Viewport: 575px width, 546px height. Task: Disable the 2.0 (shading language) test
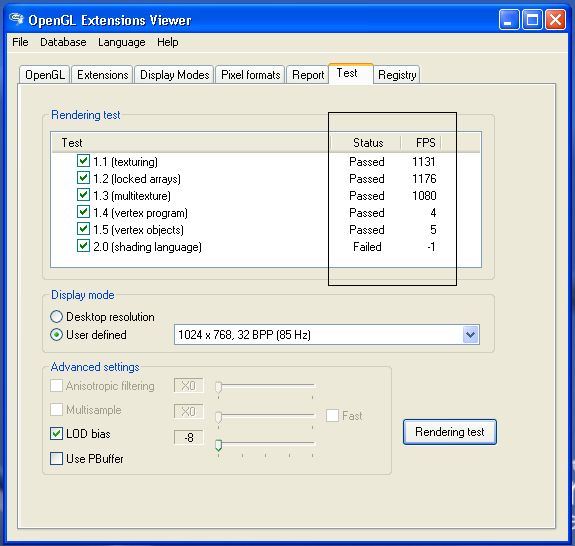pyautogui.click(x=83, y=246)
